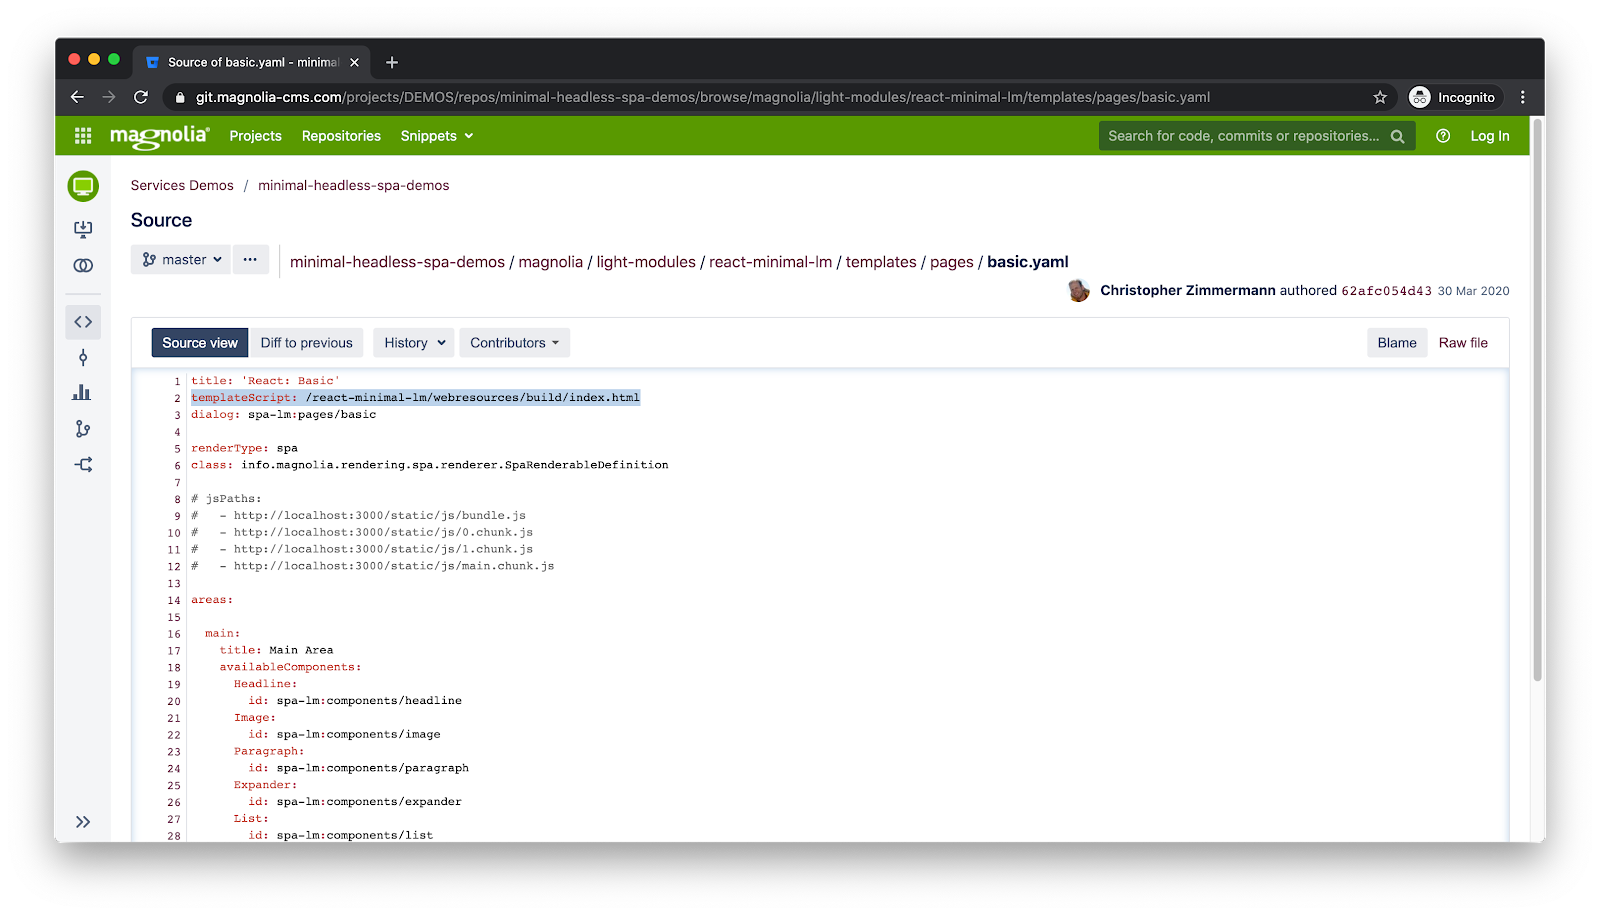Open the Compare sidebar icon

(x=83, y=265)
